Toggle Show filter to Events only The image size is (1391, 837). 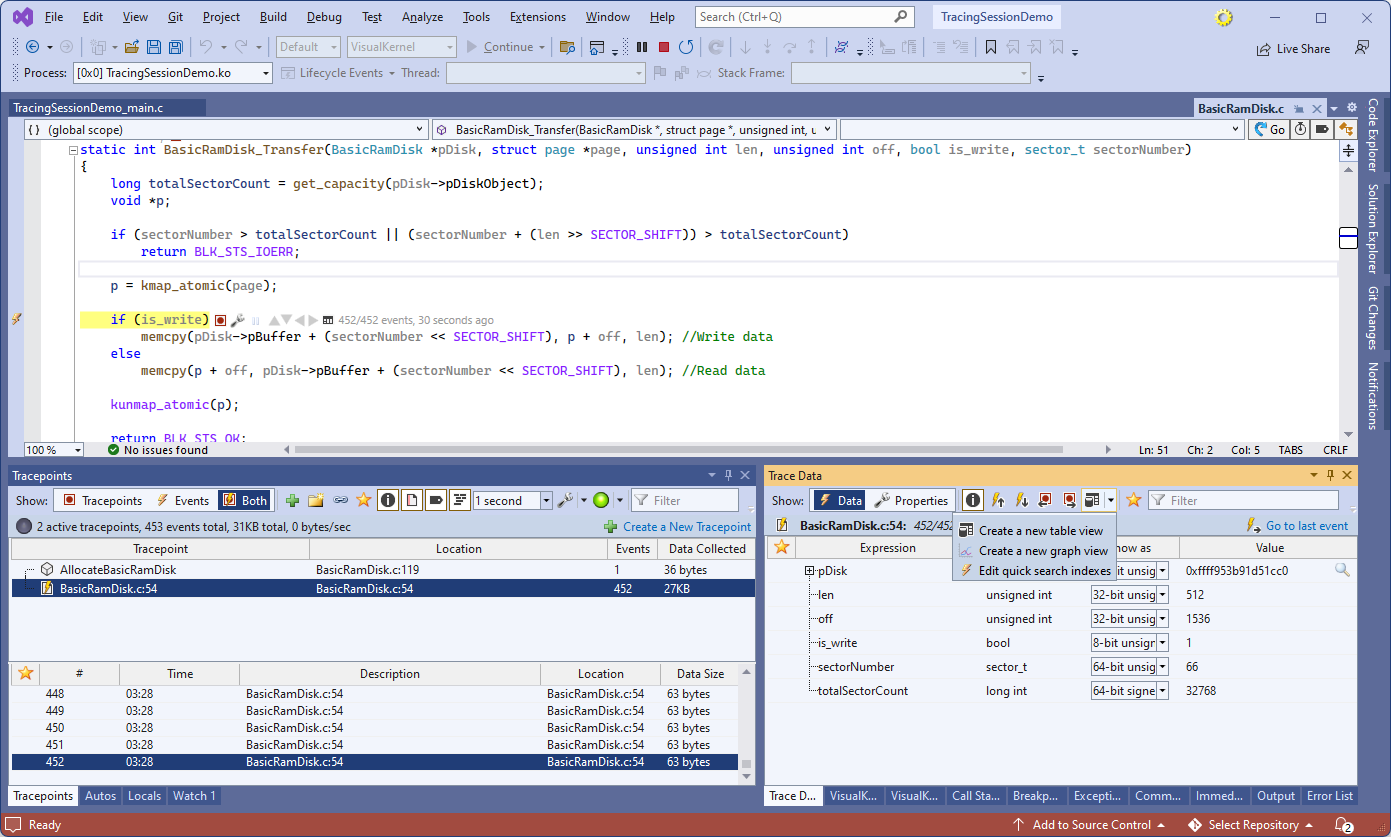[183, 501]
